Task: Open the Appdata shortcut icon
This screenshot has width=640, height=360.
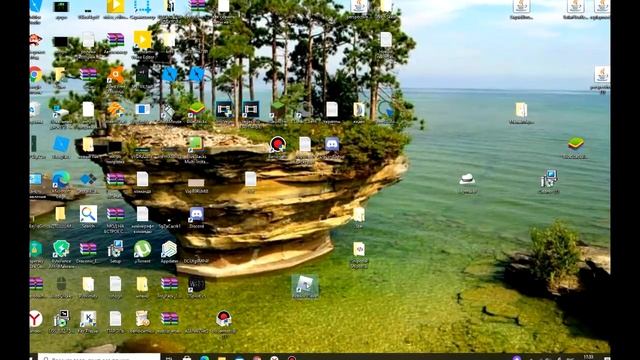Action: coord(169,249)
